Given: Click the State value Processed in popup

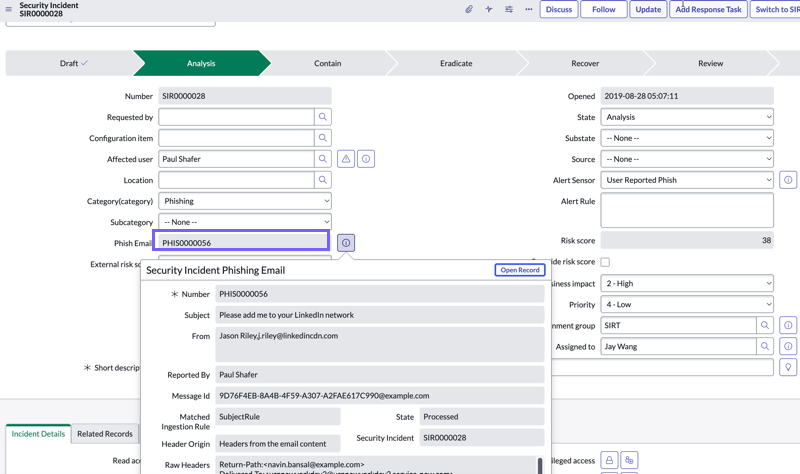Looking at the screenshot, I should pyautogui.click(x=482, y=416).
